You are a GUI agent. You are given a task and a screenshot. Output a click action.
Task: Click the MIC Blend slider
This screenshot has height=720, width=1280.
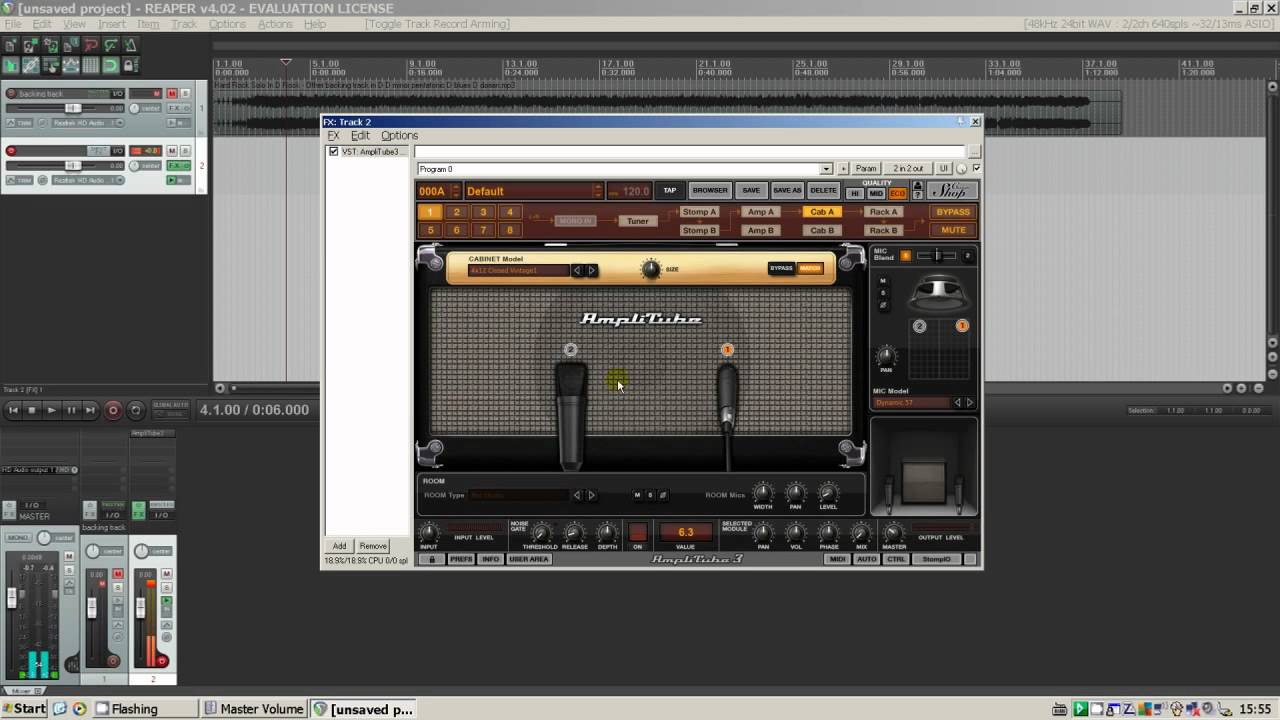coord(938,256)
